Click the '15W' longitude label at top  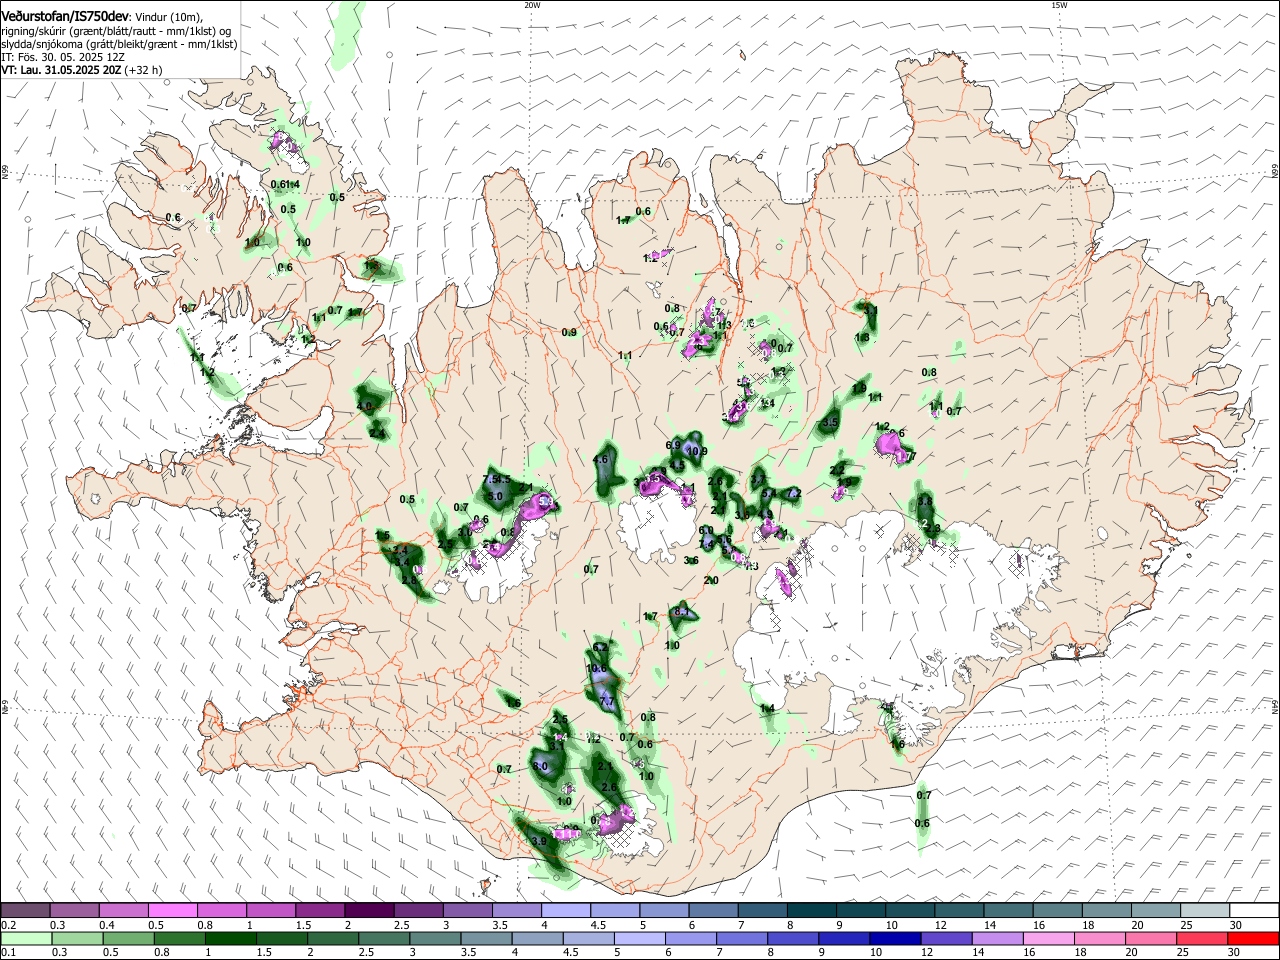[1059, 5]
